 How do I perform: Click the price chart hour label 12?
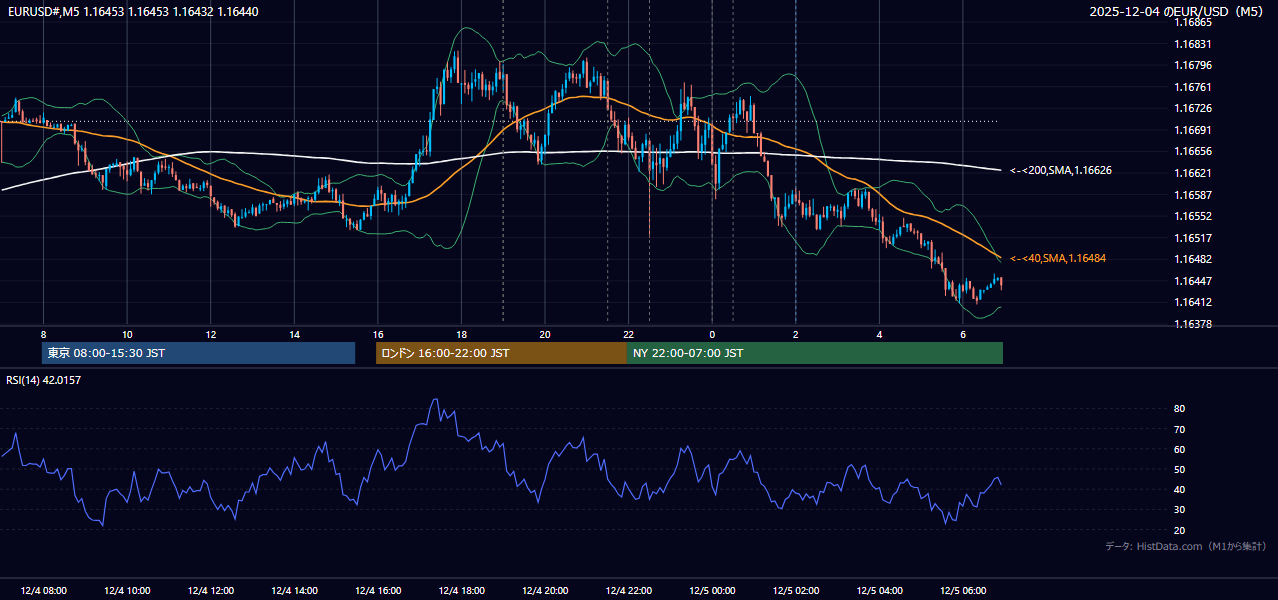[210, 334]
